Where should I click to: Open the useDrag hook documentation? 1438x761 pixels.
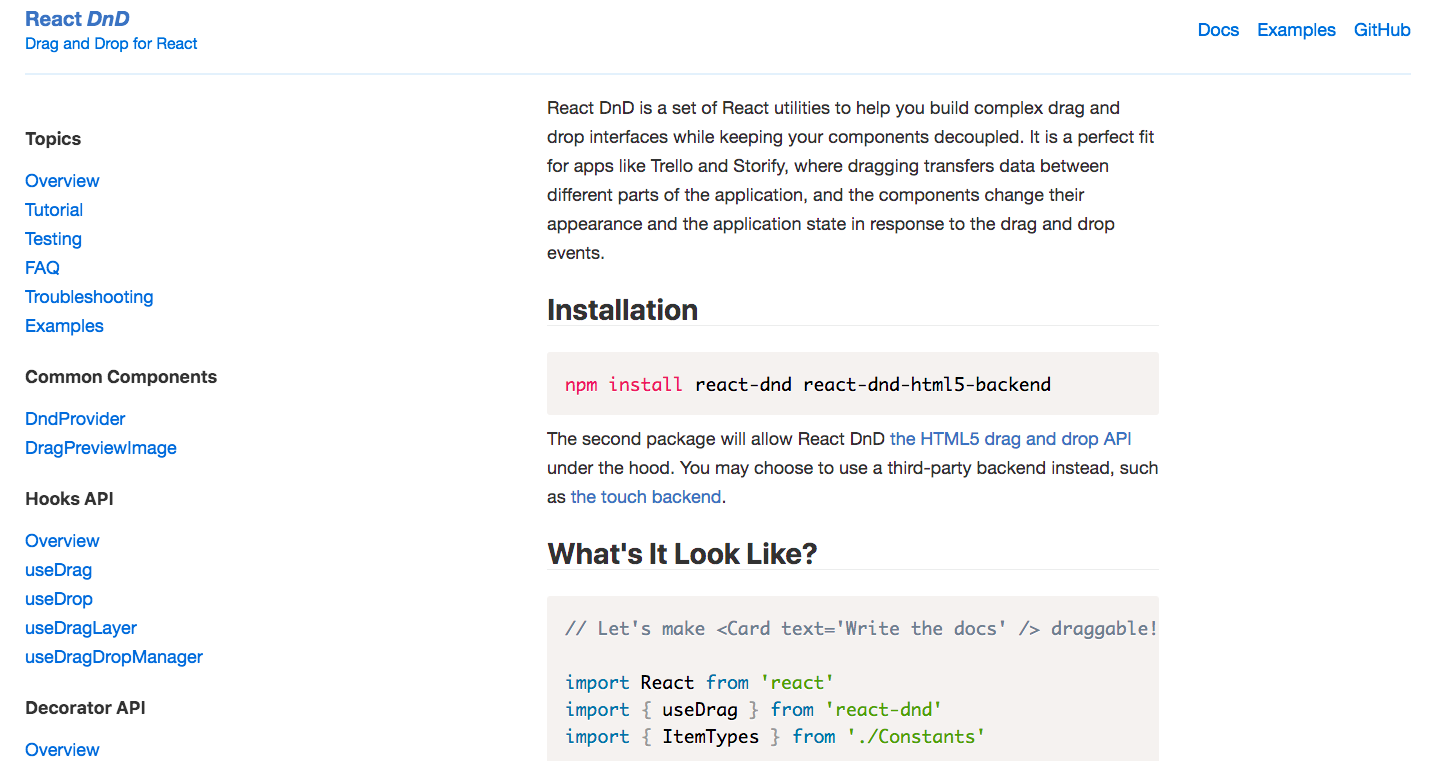(x=58, y=570)
